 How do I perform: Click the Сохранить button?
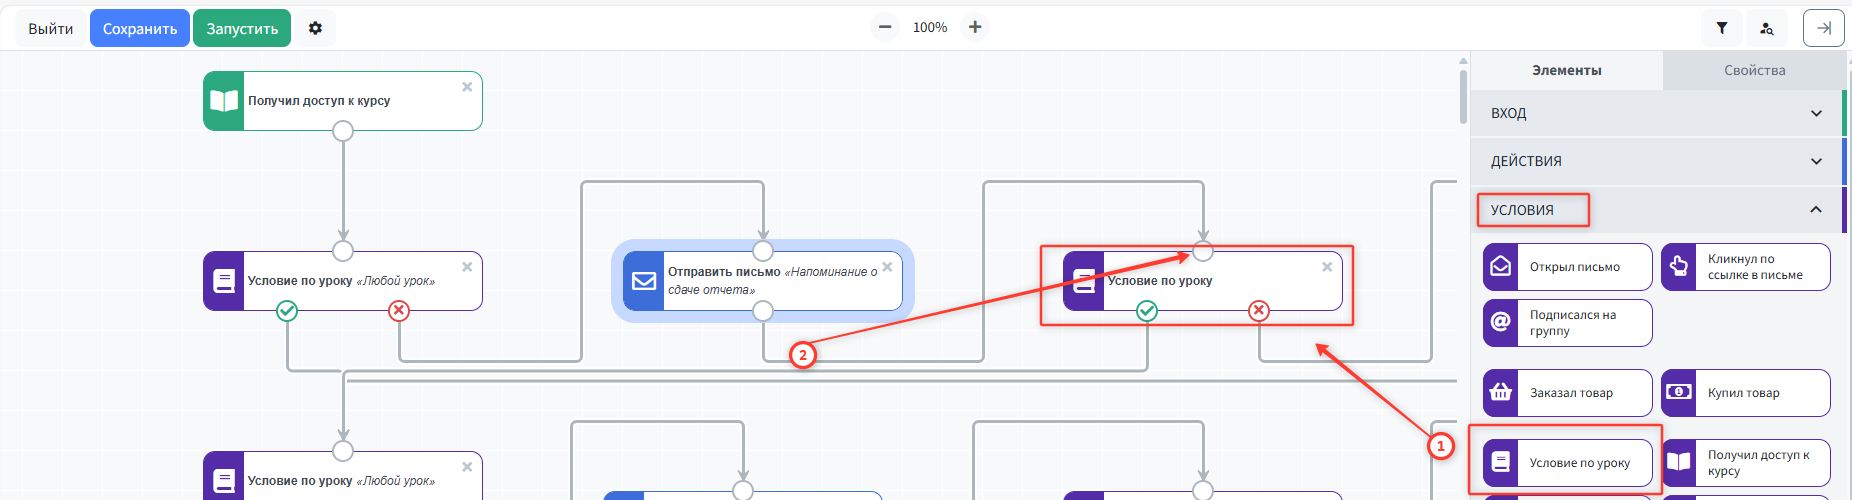[140, 28]
